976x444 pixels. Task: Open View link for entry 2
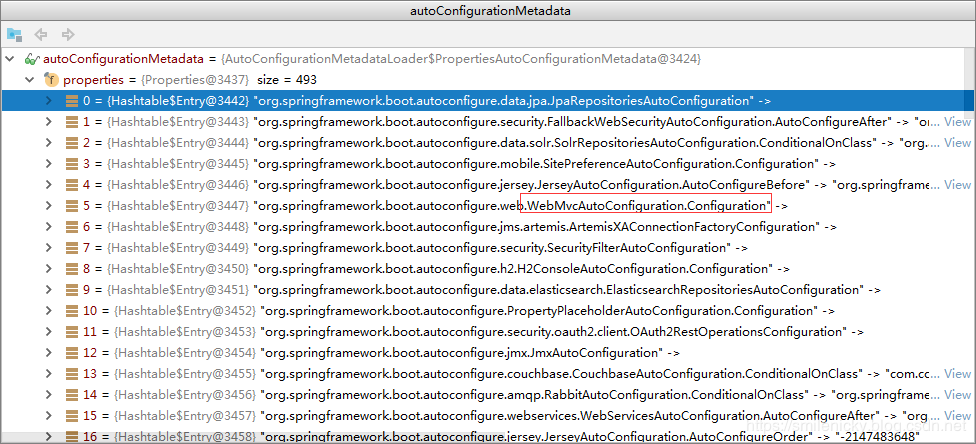(x=957, y=143)
